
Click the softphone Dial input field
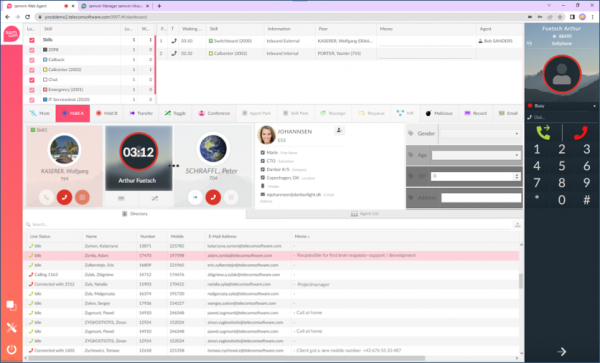point(562,117)
